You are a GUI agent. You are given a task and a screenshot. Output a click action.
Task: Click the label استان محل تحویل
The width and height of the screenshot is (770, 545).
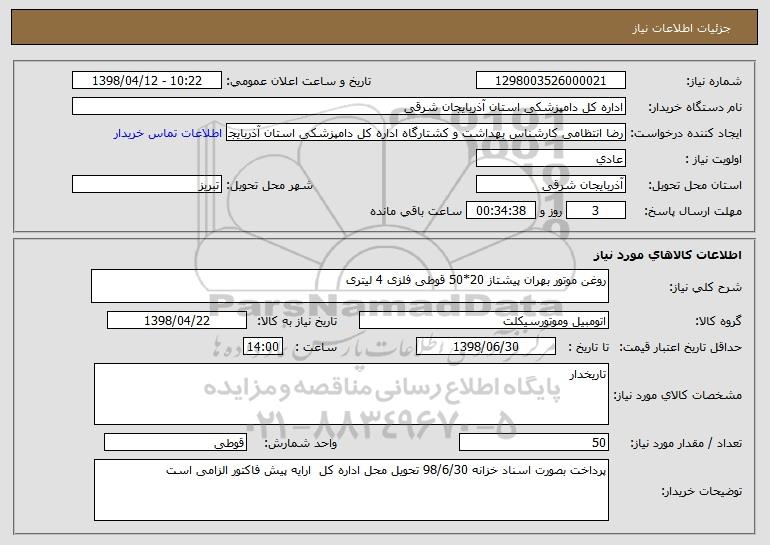tap(695, 186)
